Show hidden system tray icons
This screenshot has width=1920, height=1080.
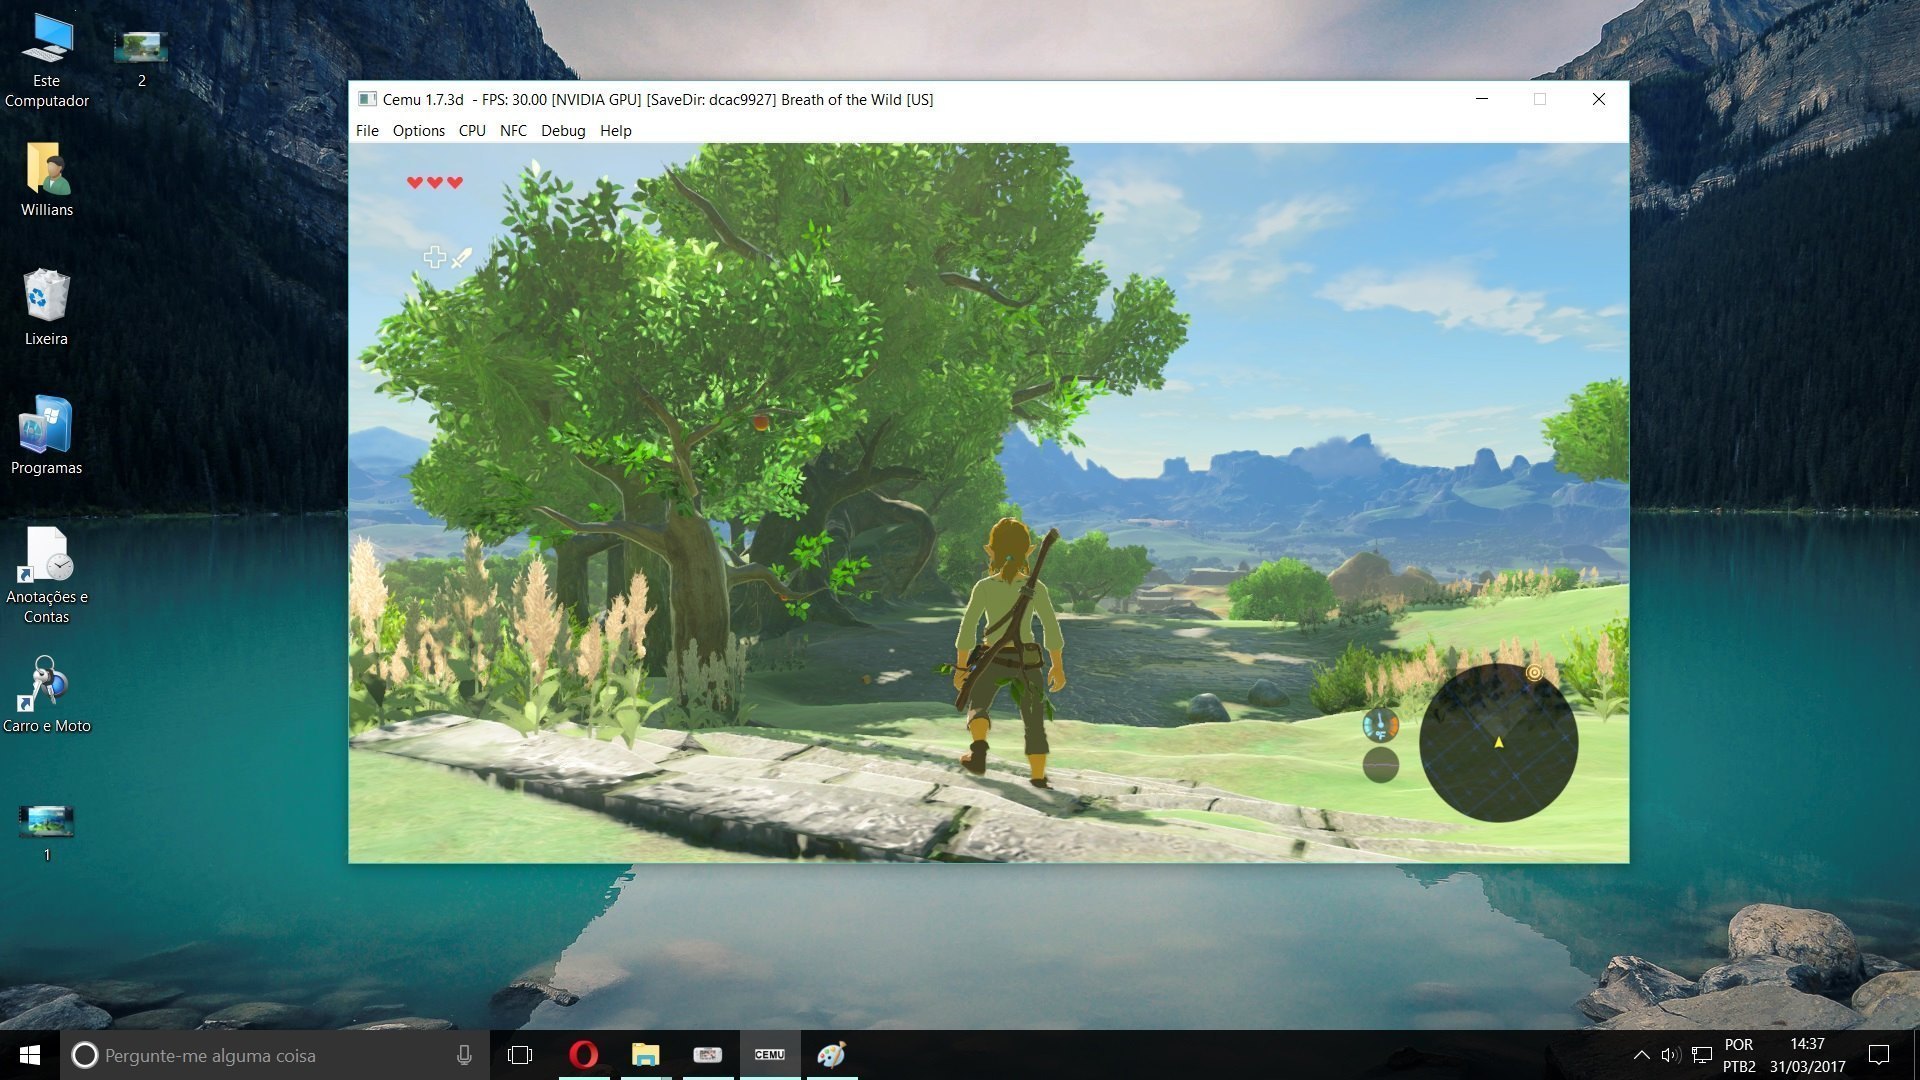[1641, 1055]
